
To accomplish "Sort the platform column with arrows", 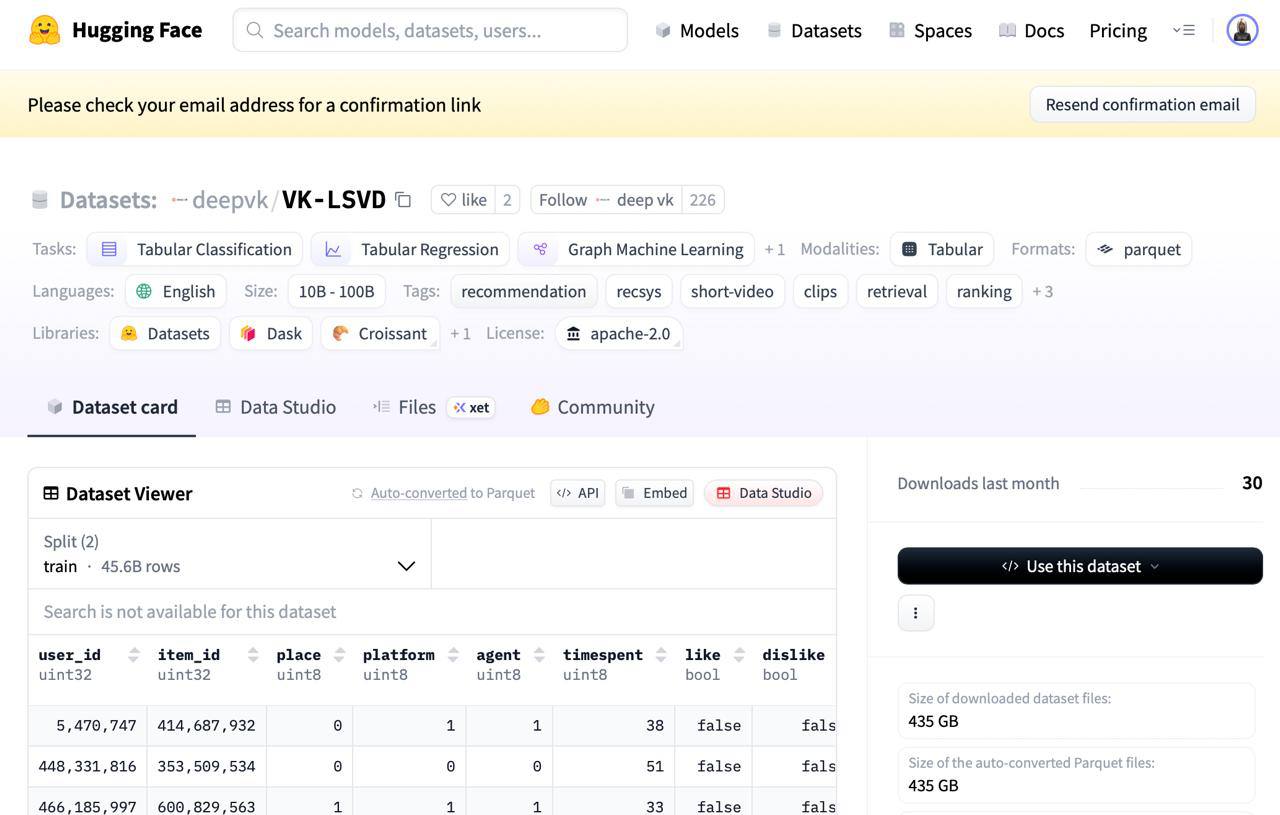I will (x=453, y=655).
